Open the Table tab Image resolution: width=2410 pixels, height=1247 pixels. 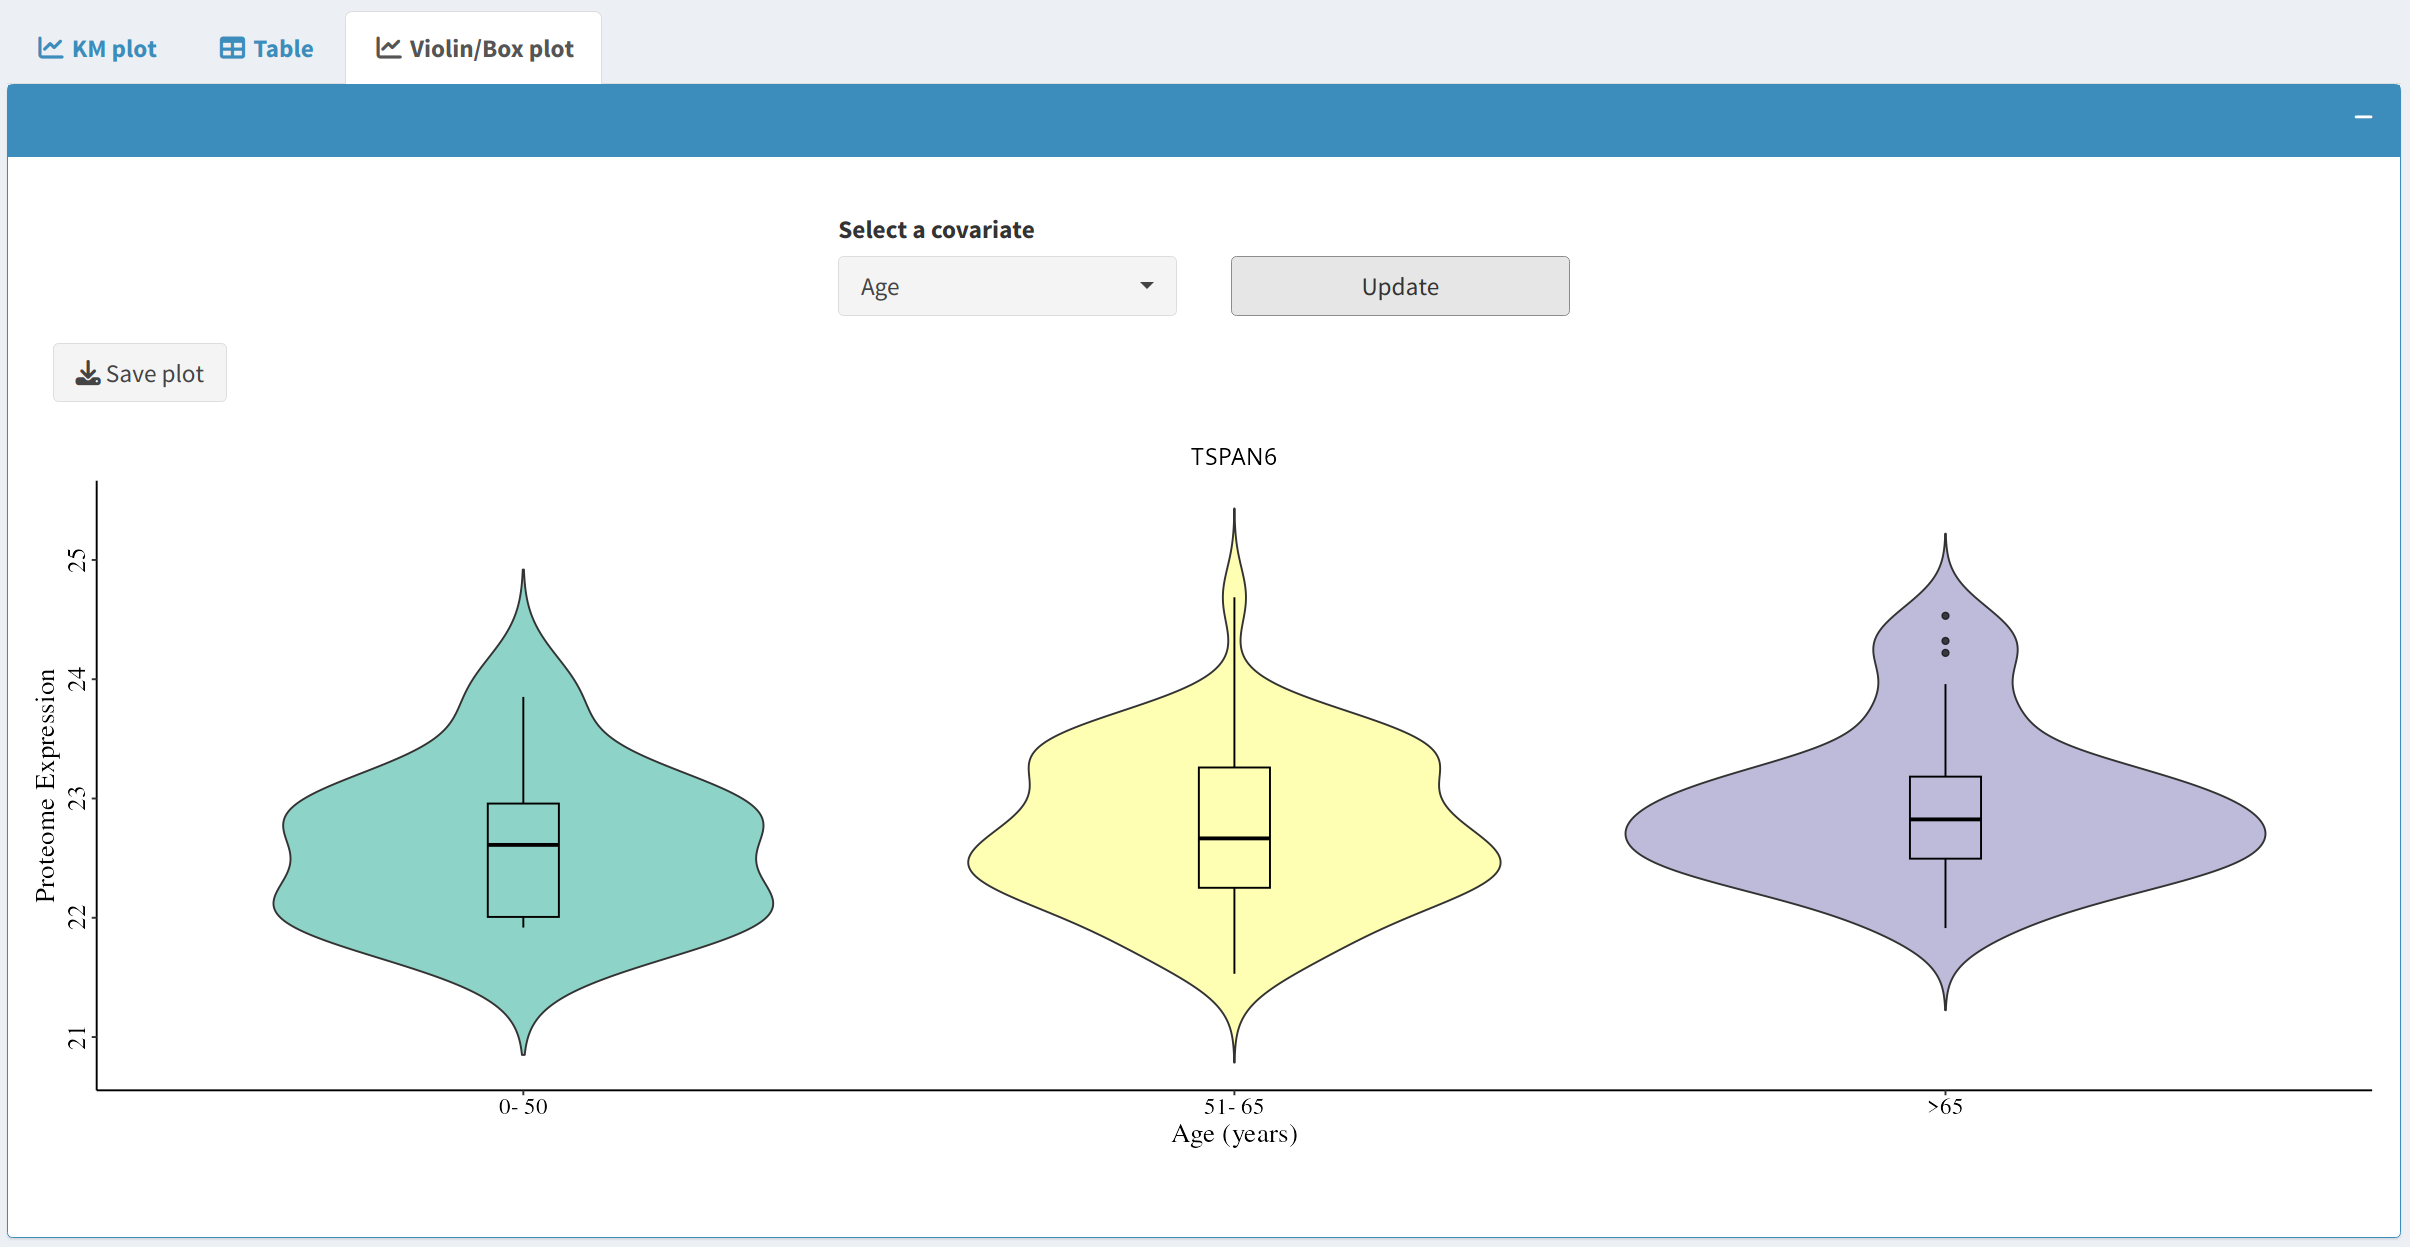point(266,48)
